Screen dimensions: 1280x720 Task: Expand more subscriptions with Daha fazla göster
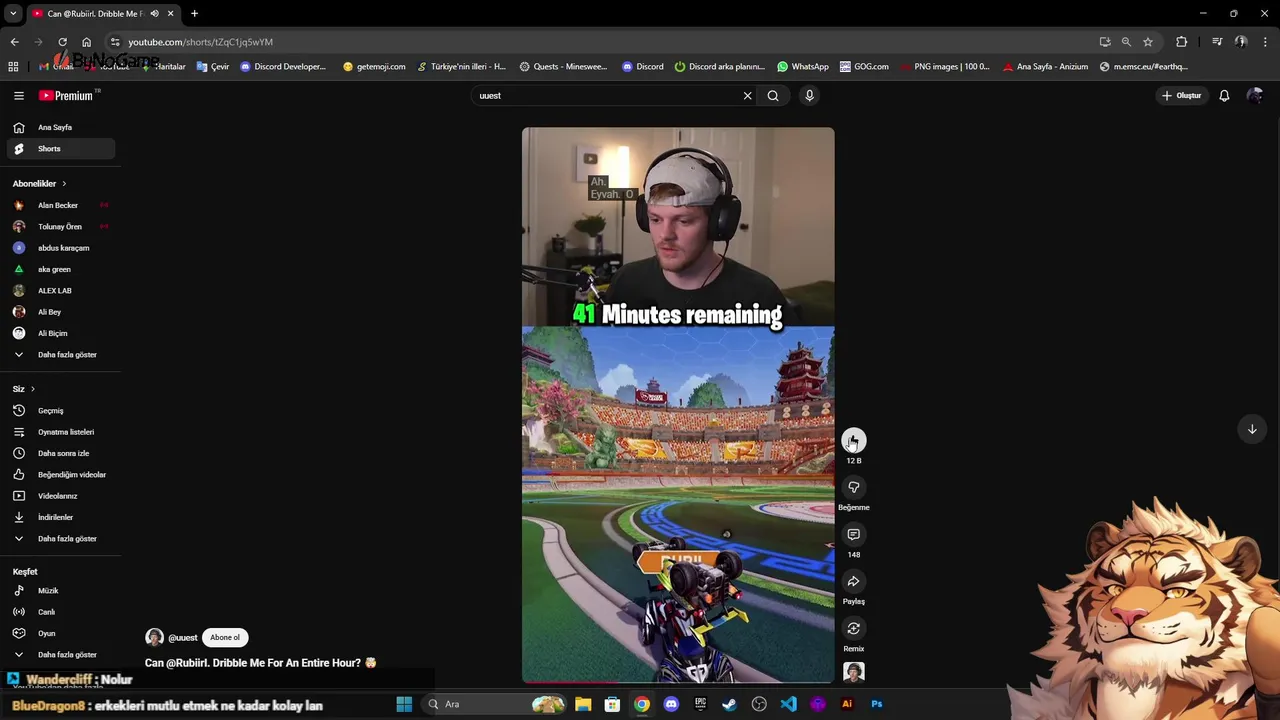(61, 355)
